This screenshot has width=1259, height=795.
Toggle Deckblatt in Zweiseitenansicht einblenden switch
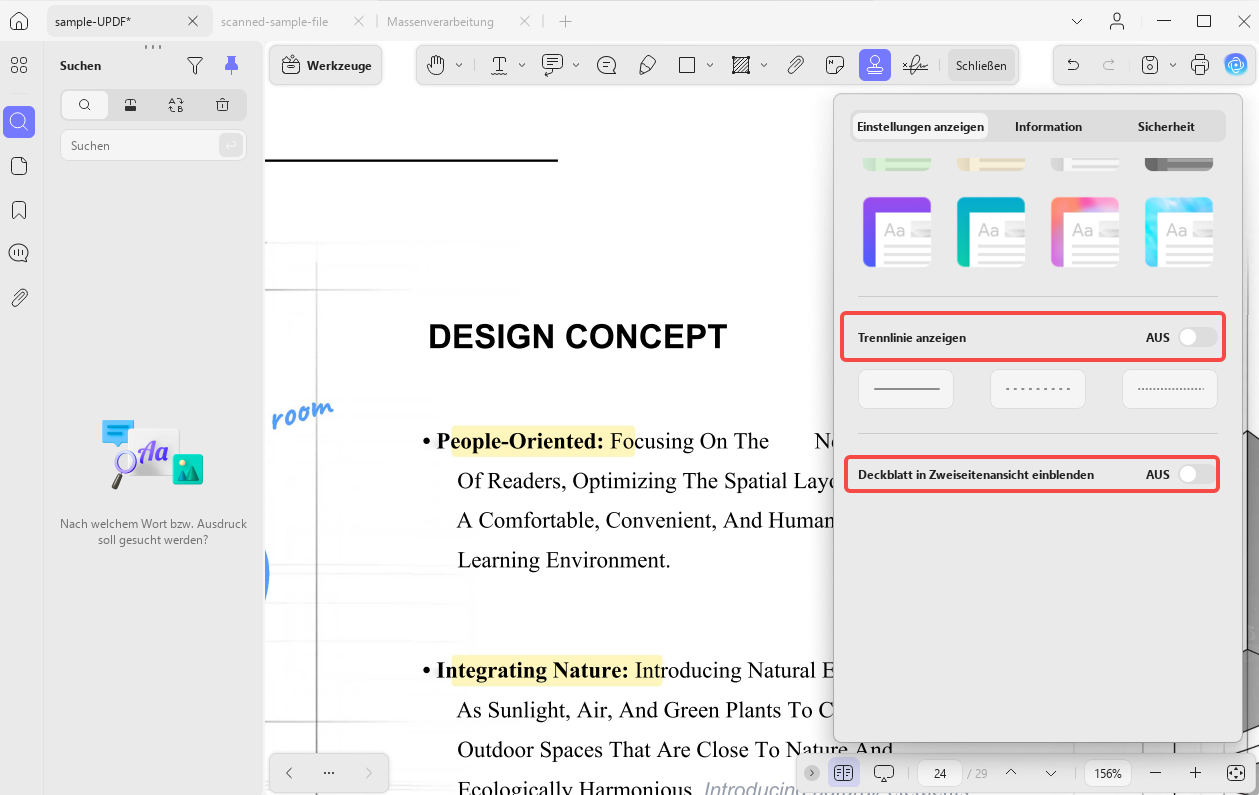click(x=1197, y=474)
